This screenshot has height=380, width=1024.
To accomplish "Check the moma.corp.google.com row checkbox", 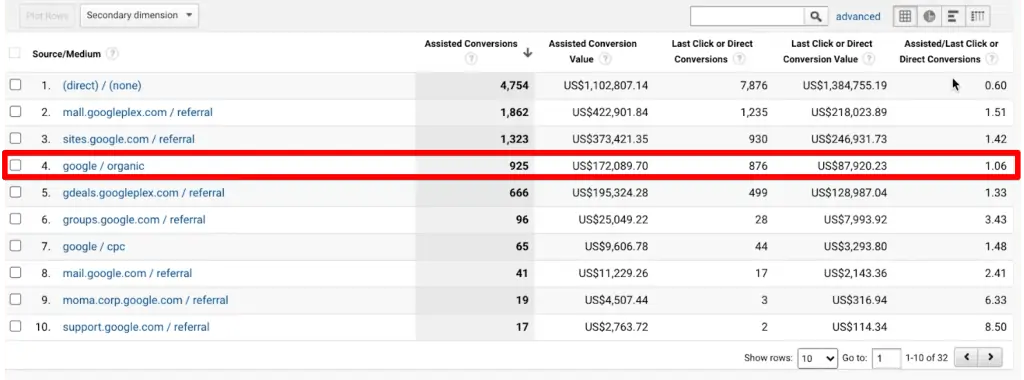I will 15,300.
